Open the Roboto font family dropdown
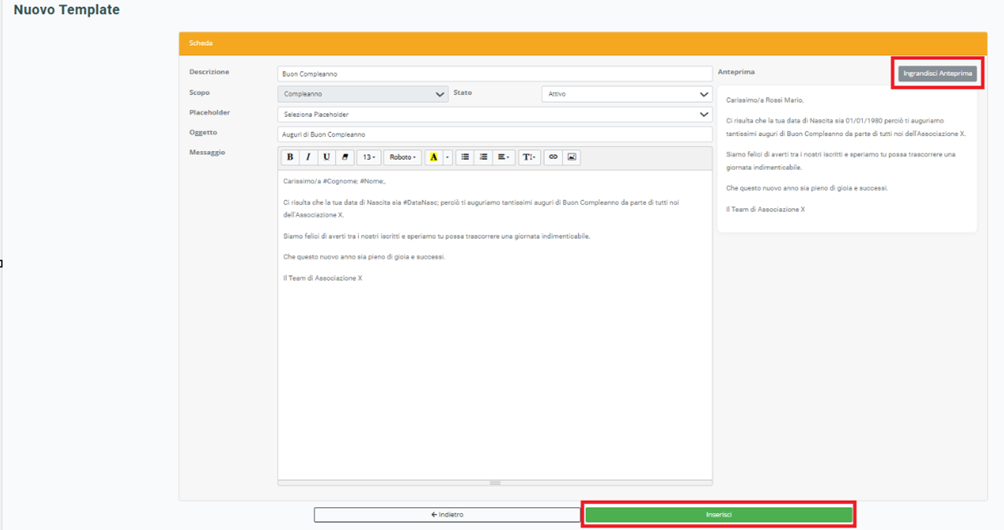 [x=402, y=157]
